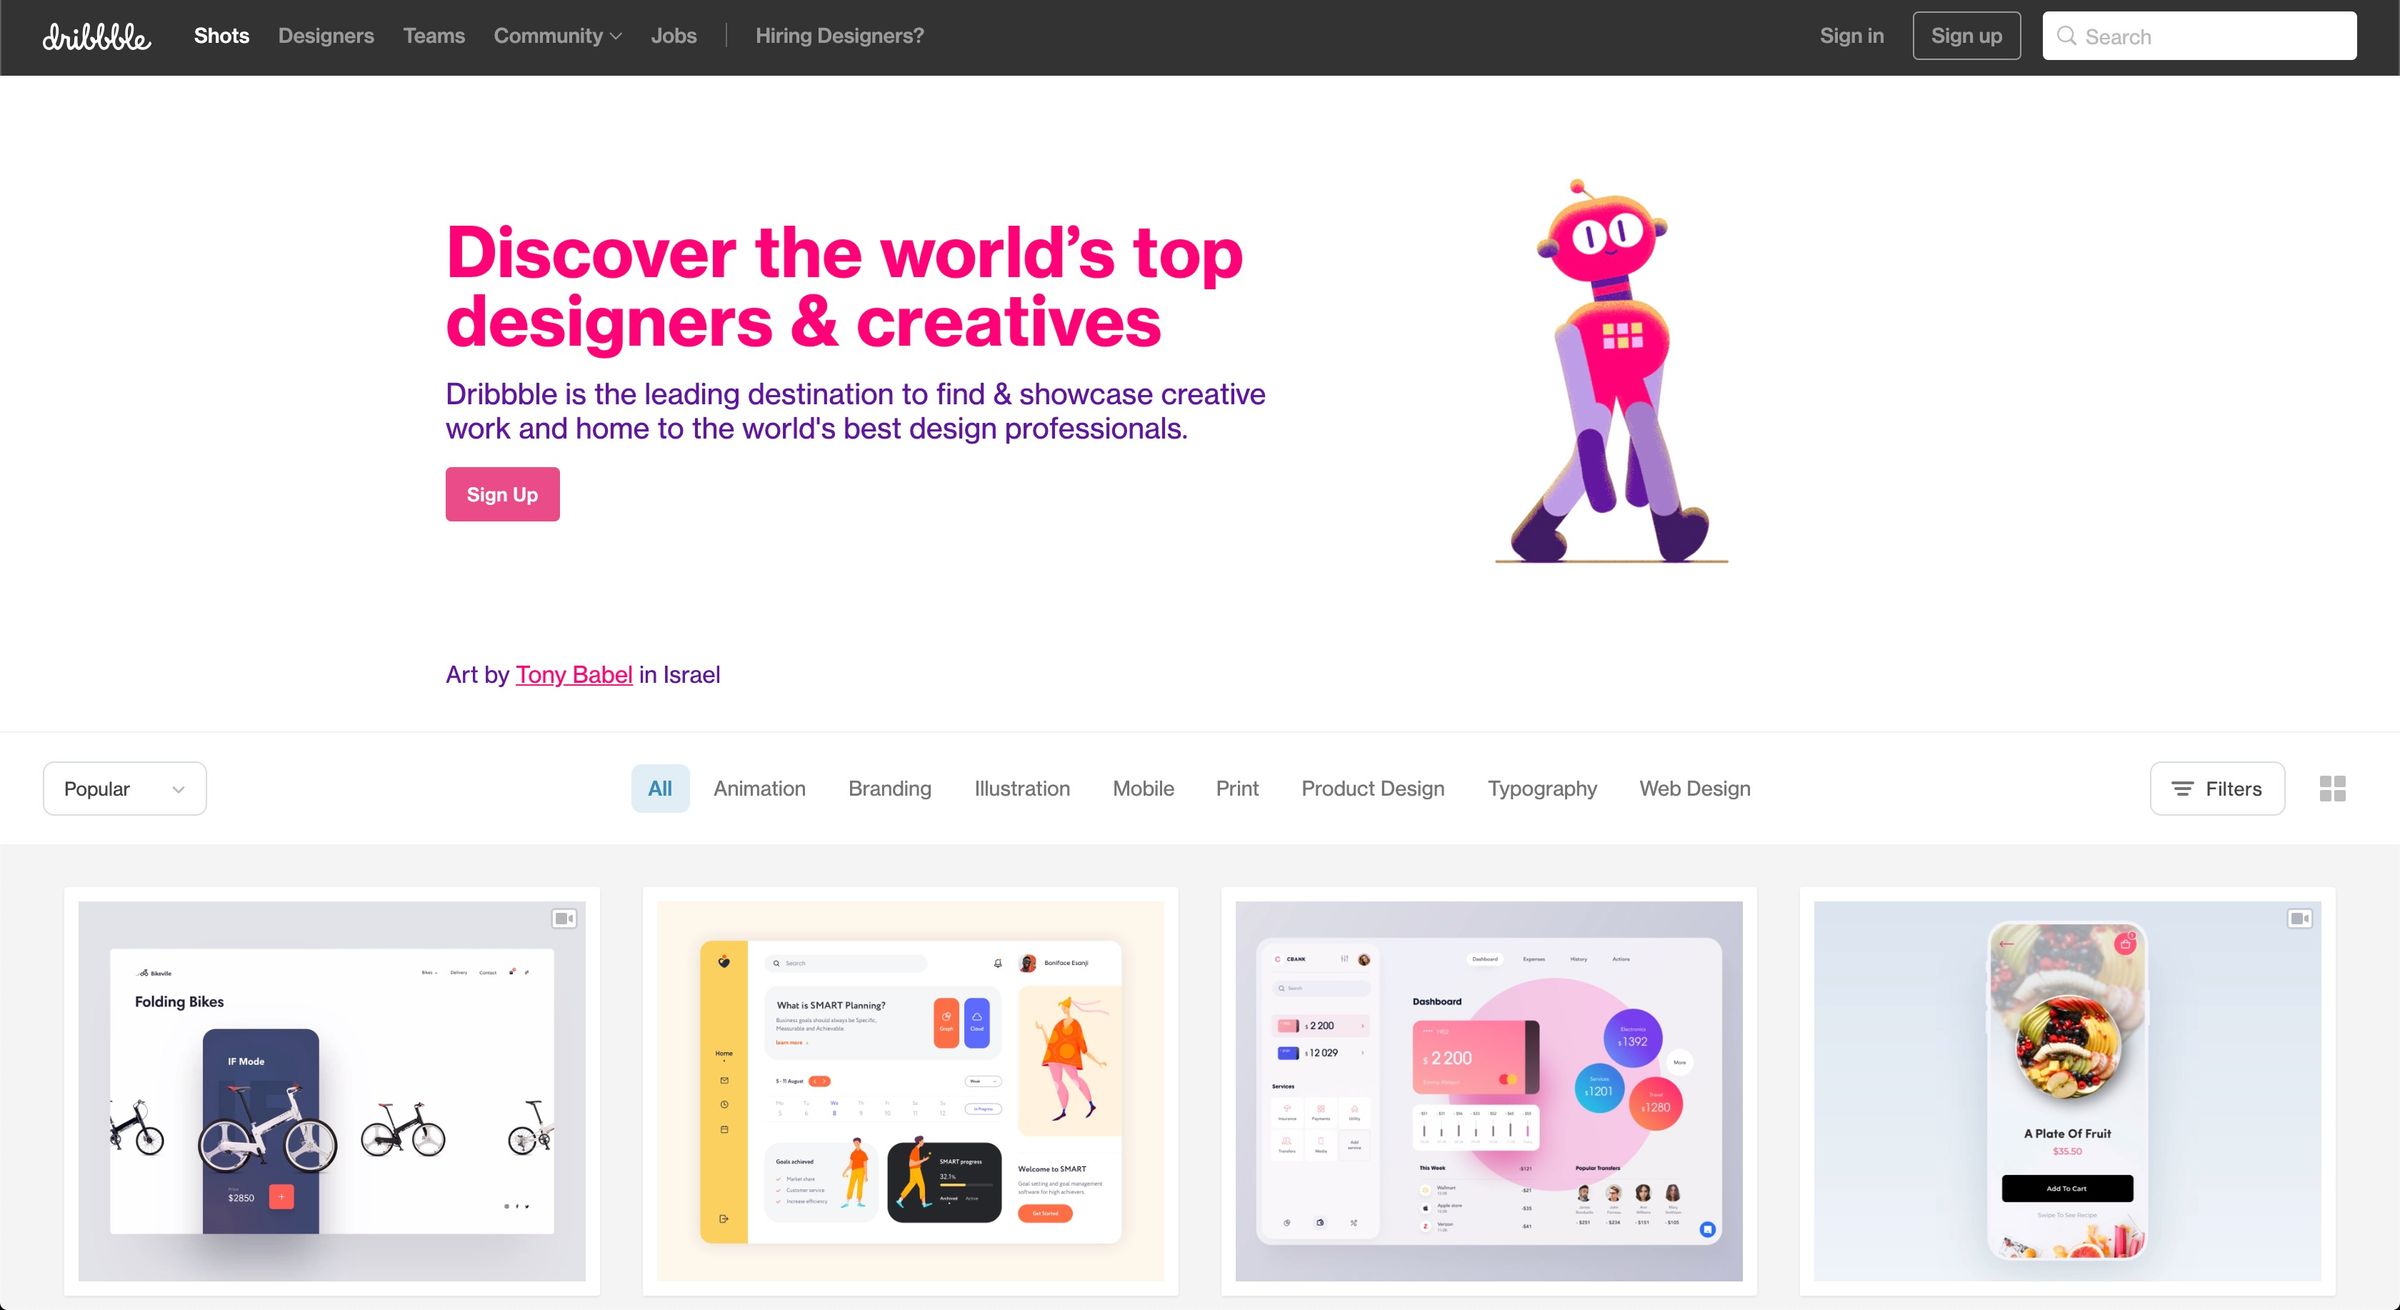Select the Product Design category
Viewport: 2400px width, 1310px height.
[x=1373, y=789]
